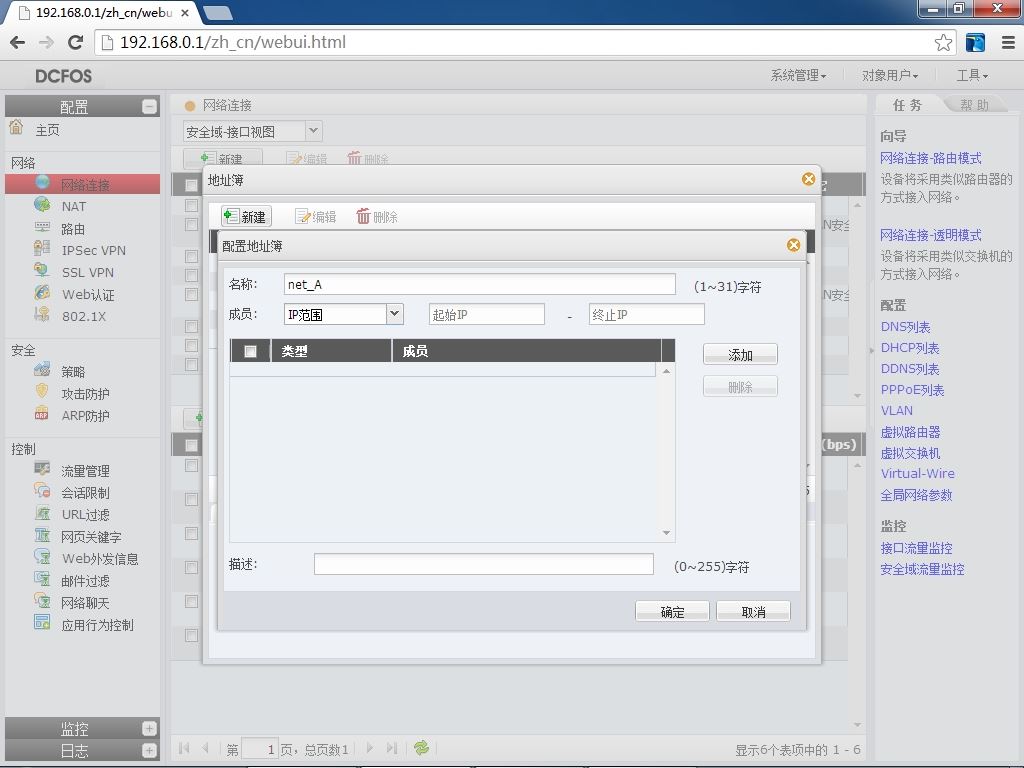Click the 攻击防护 shield icon

tap(42, 392)
